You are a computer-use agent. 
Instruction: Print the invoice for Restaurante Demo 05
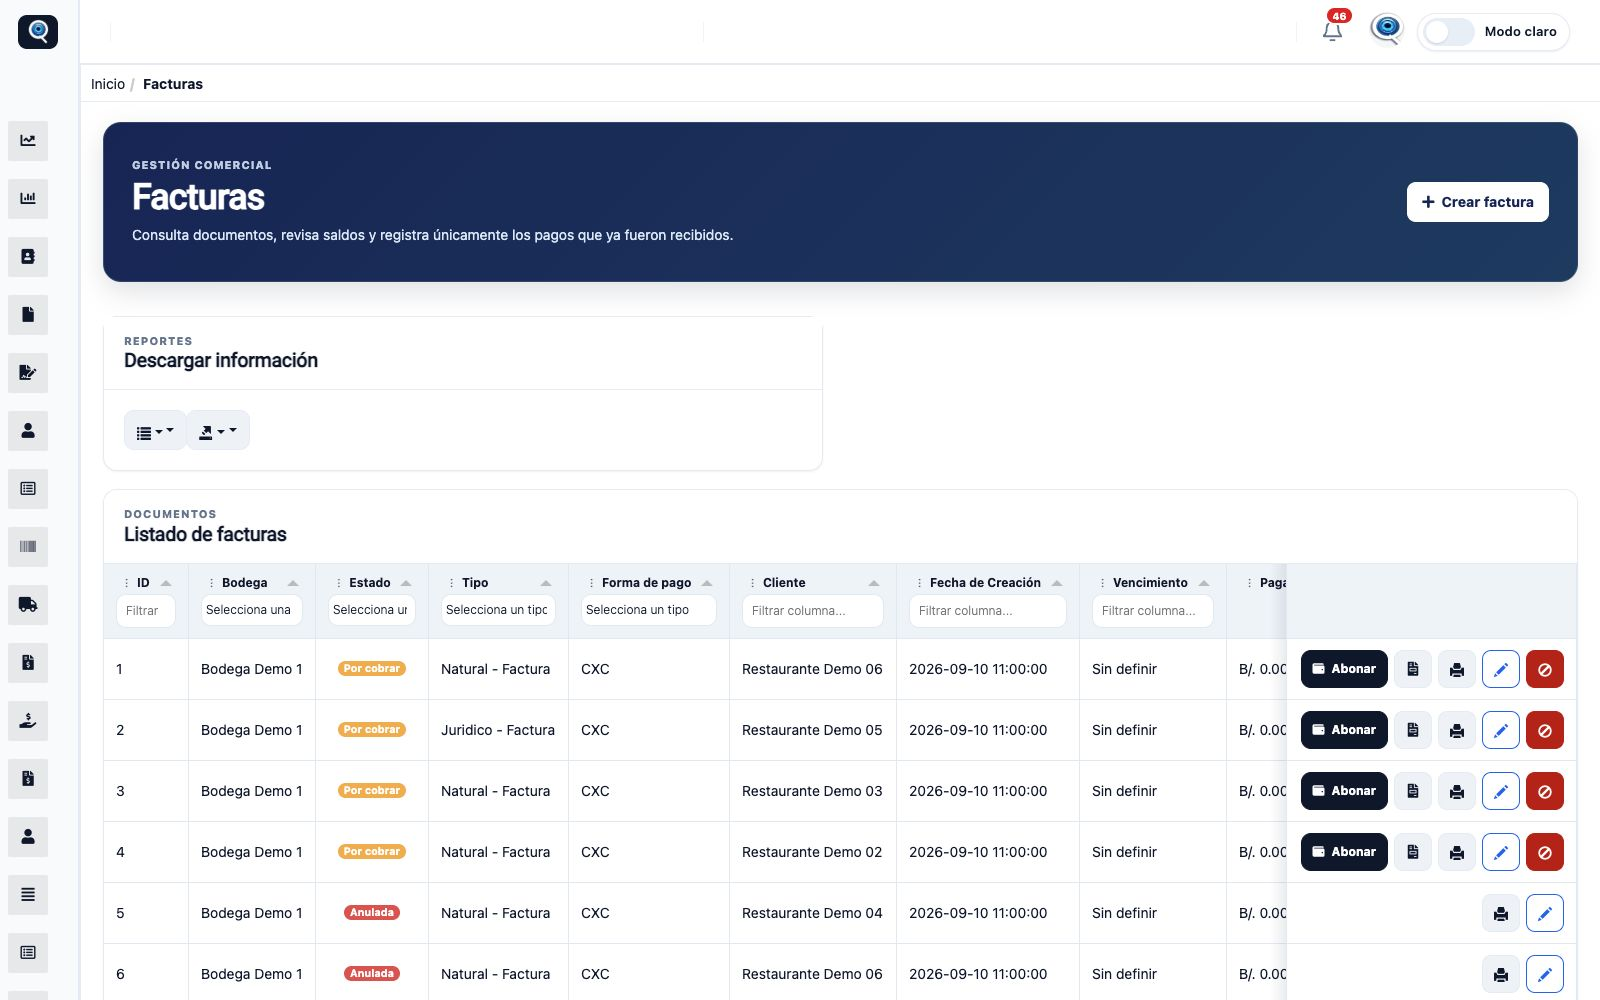coord(1457,730)
